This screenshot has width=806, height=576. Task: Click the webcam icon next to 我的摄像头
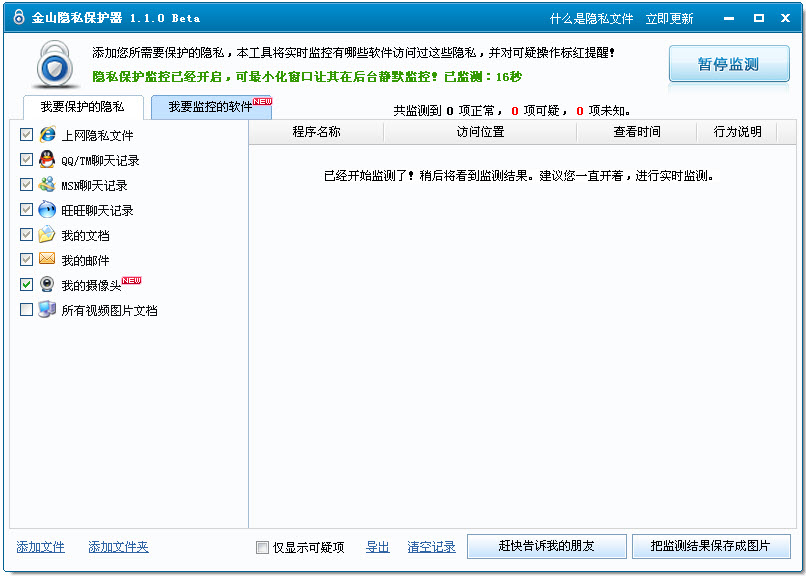[47, 284]
